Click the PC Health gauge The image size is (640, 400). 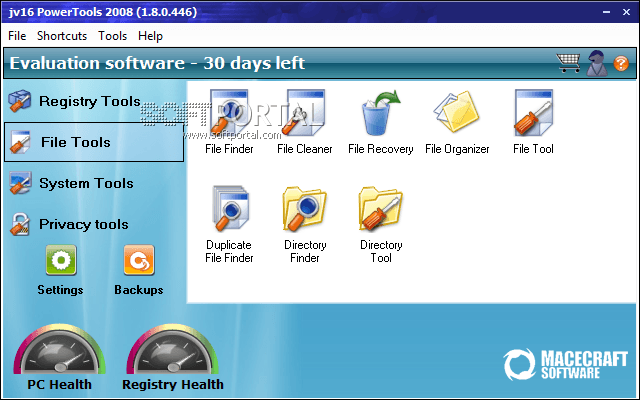pos(60,349)
